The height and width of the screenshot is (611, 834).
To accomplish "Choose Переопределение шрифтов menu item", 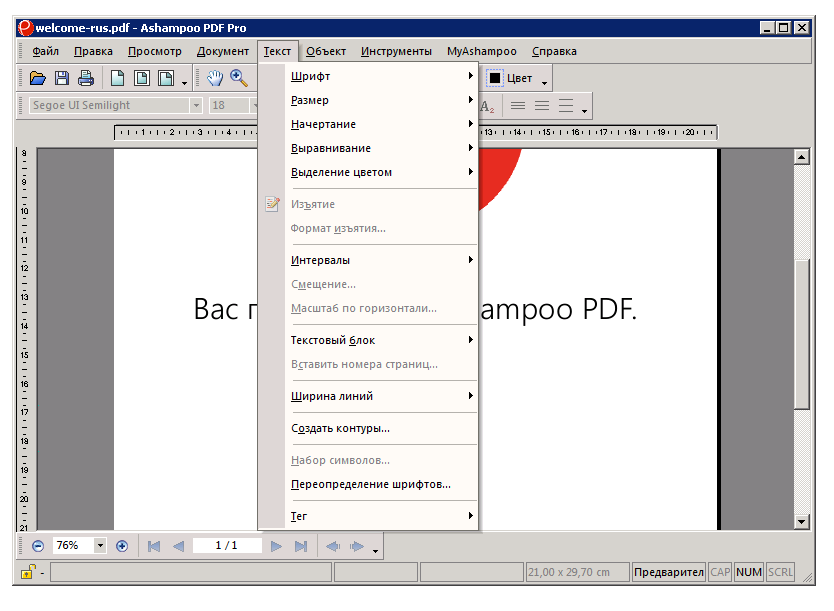I will pyautogui.click(x=381, y=484).
